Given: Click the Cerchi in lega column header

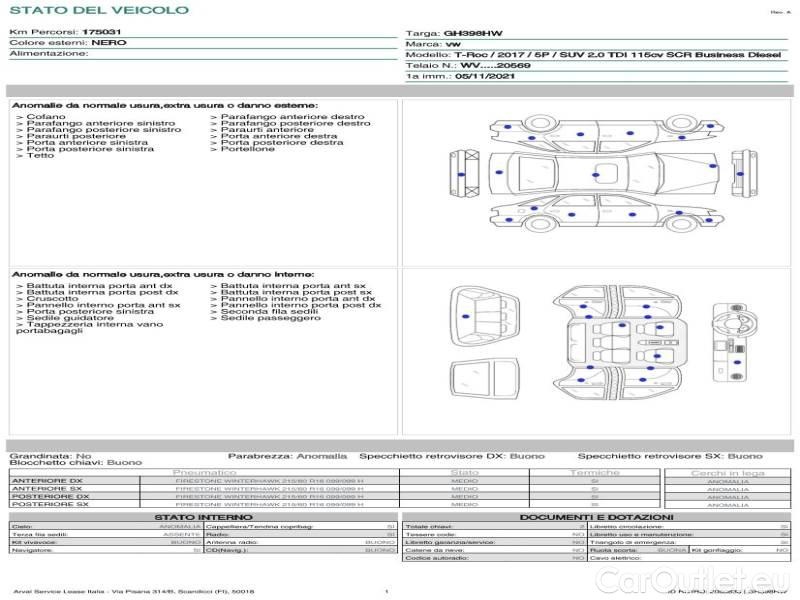Looking at the screenshot, I should [x=727, y=472].
